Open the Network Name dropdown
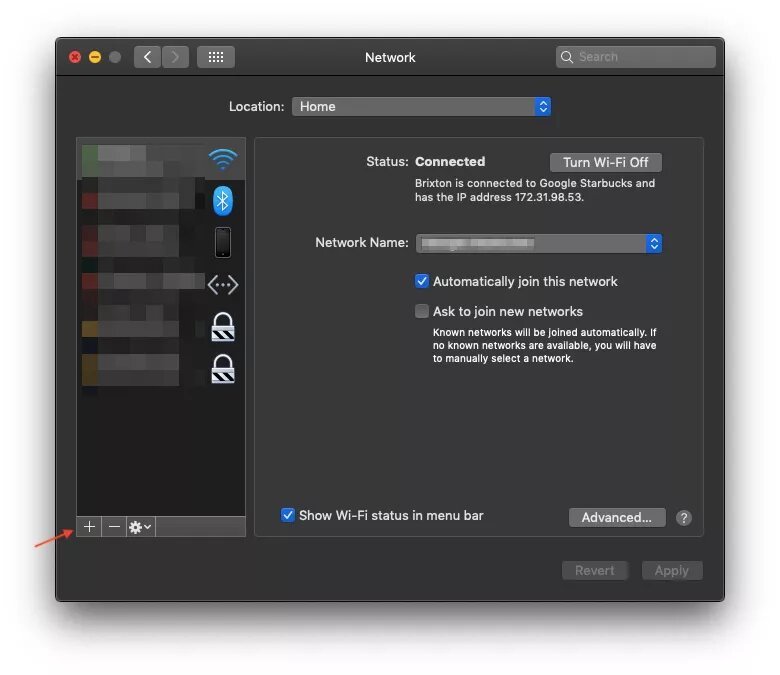The width and height of the screenshot is (780, 675). (538, 243)
